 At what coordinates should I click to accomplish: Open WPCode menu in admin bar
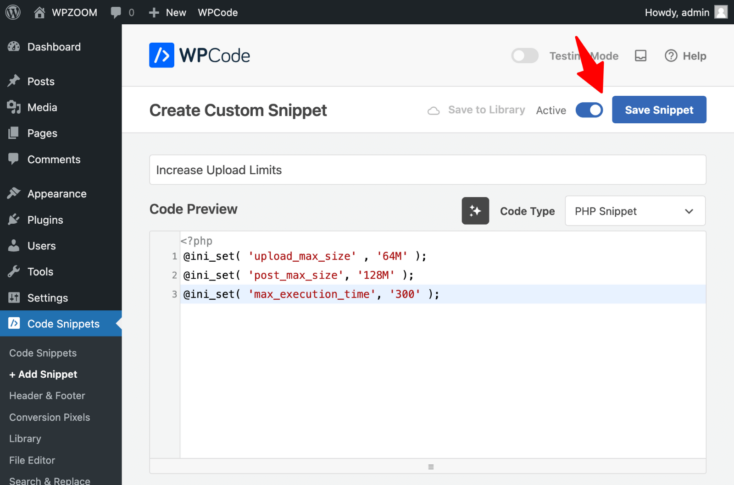(218, 13)
